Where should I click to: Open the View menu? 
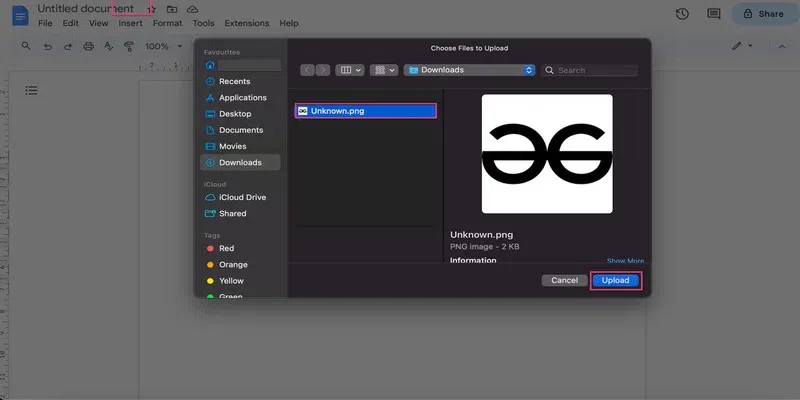tap(98, 23)
